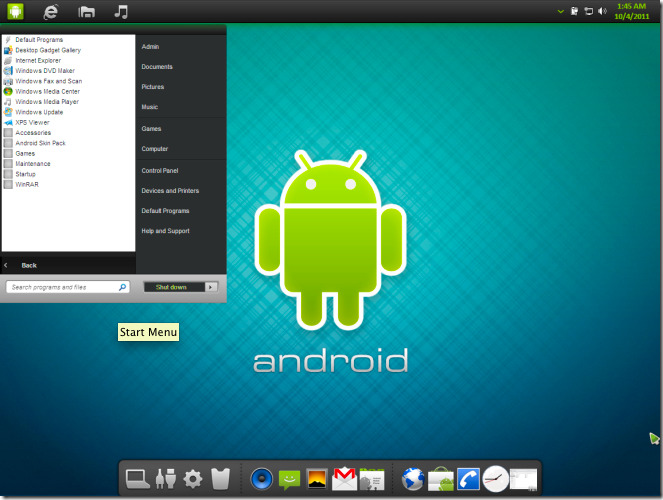Click the green arrow at desktop edge

pyautogui.click(x=654, y=439)
